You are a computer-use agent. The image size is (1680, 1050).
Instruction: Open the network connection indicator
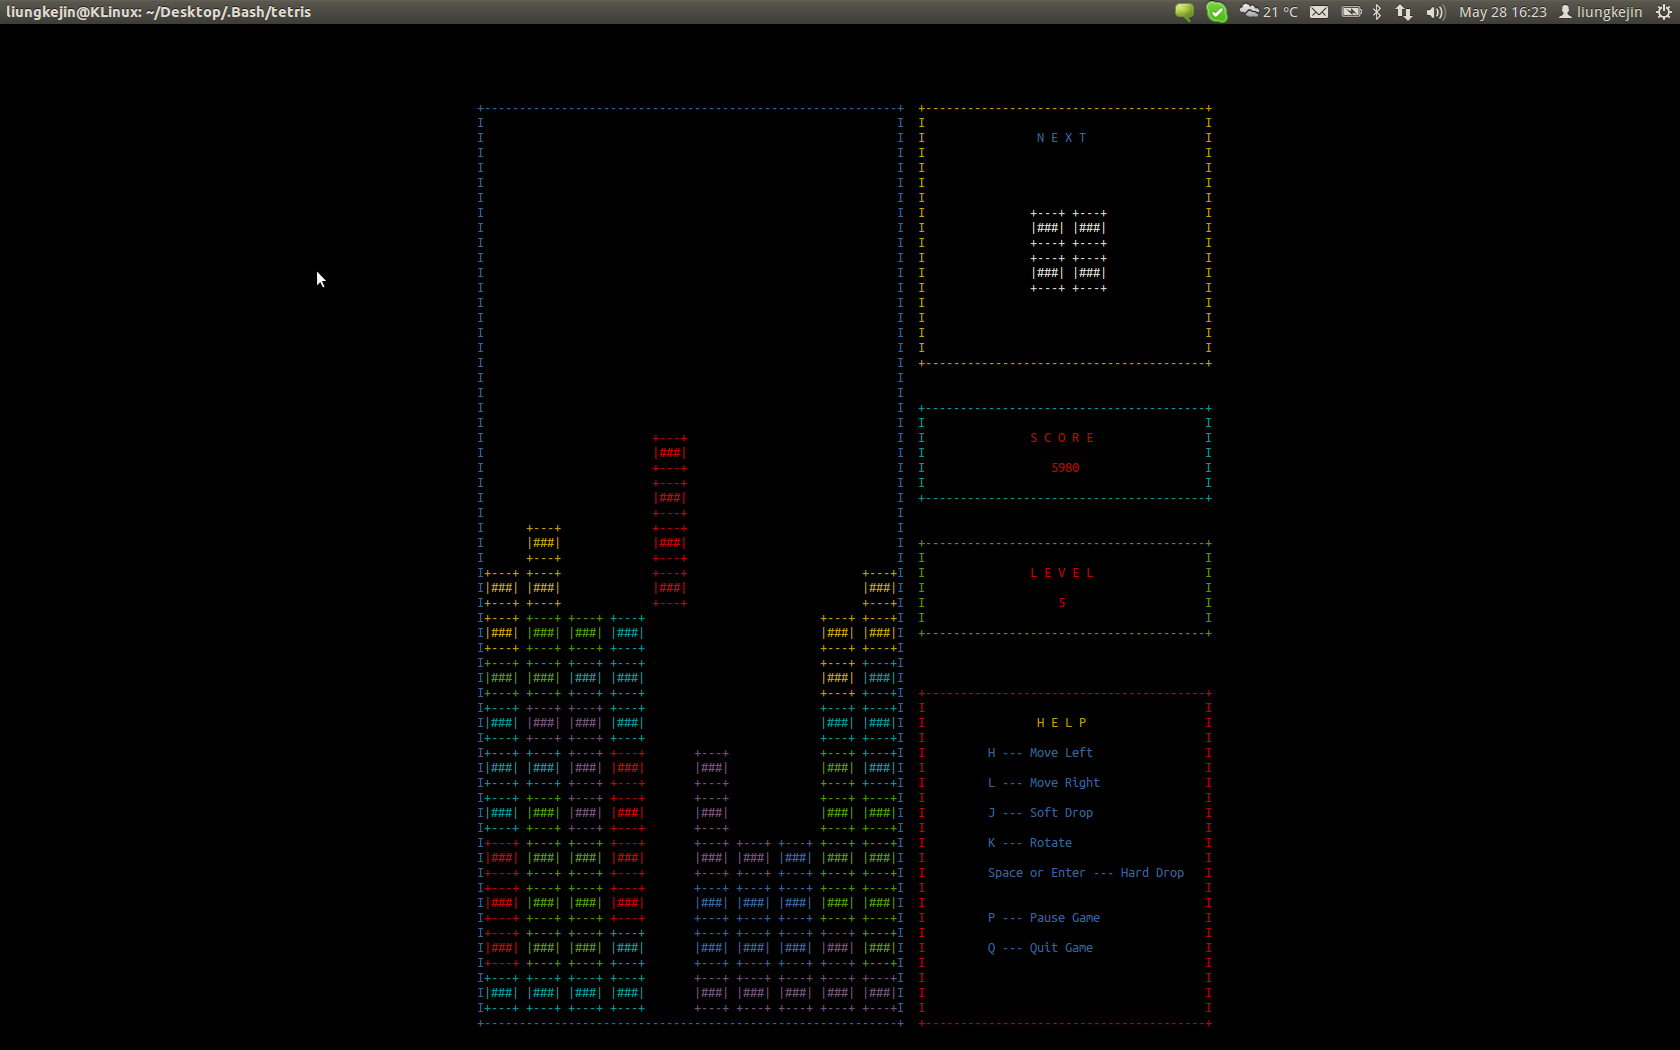(x=1404, y=12)
